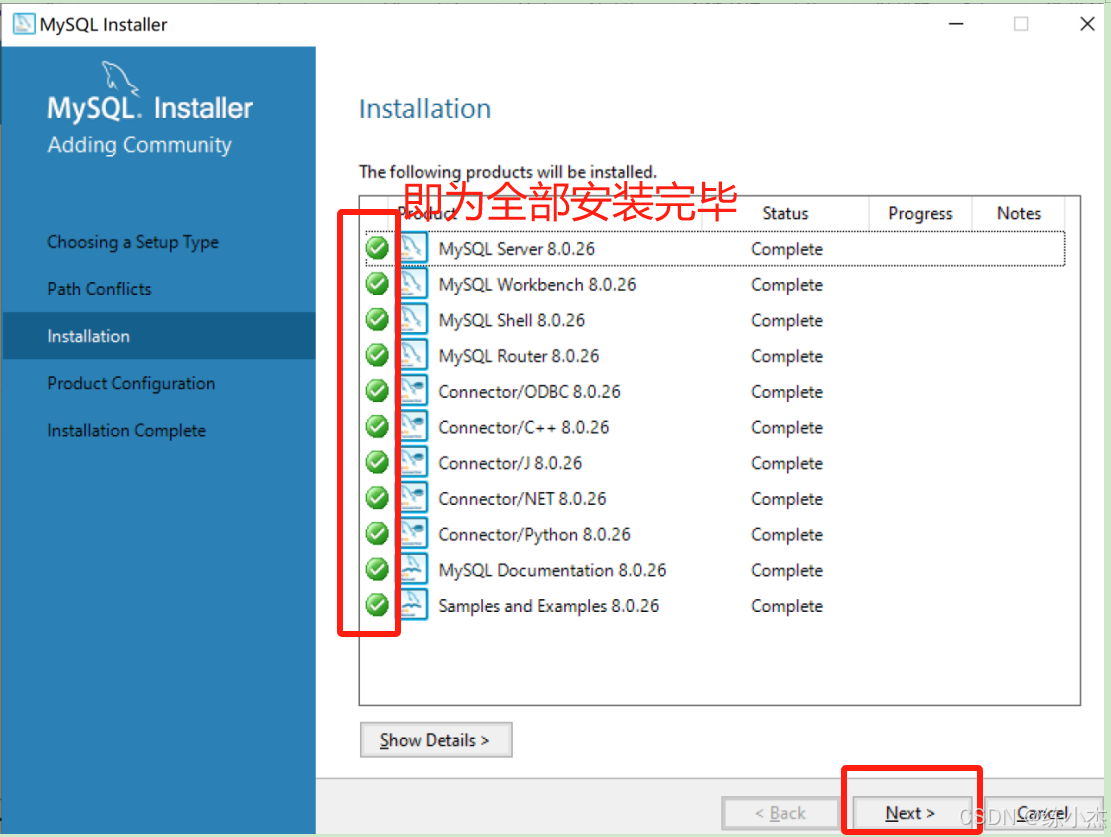Click the Status column header

click(785, 213)
